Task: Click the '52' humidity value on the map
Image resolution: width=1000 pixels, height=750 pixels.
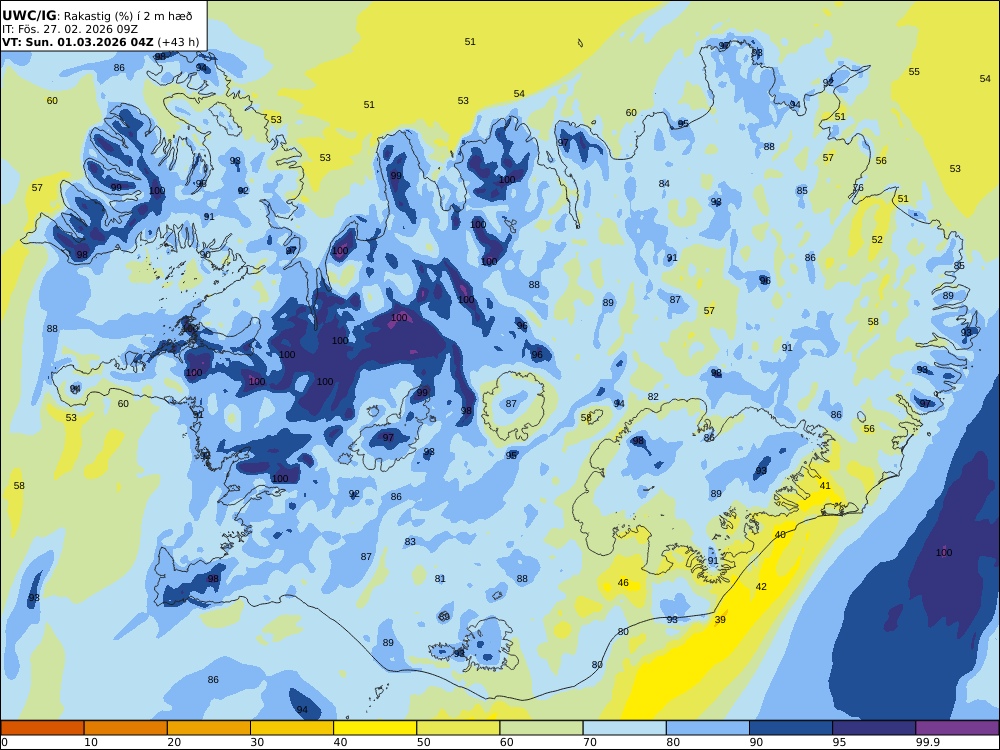Action: click(877, 239)
